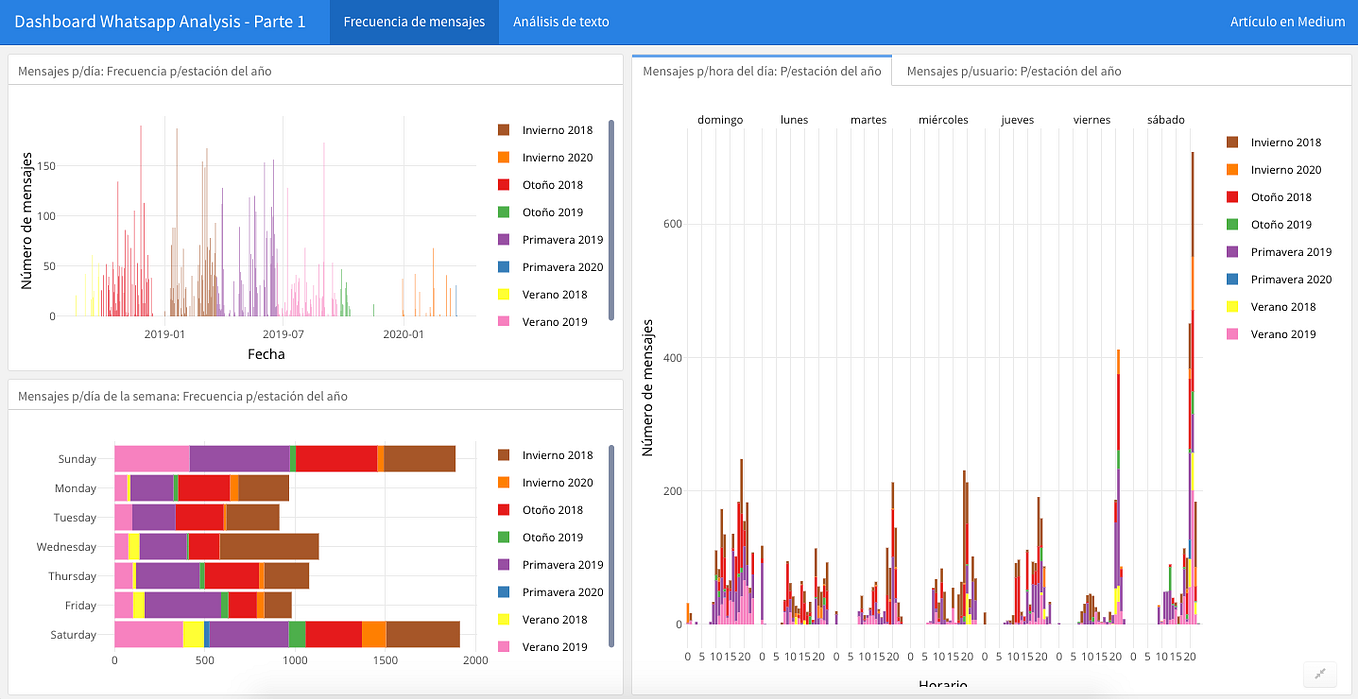Image resolution: width=1358 pixels, height=699 pixels.
Task: Open the "Artículo en Medium" link
Action: tap(1288, 20)
